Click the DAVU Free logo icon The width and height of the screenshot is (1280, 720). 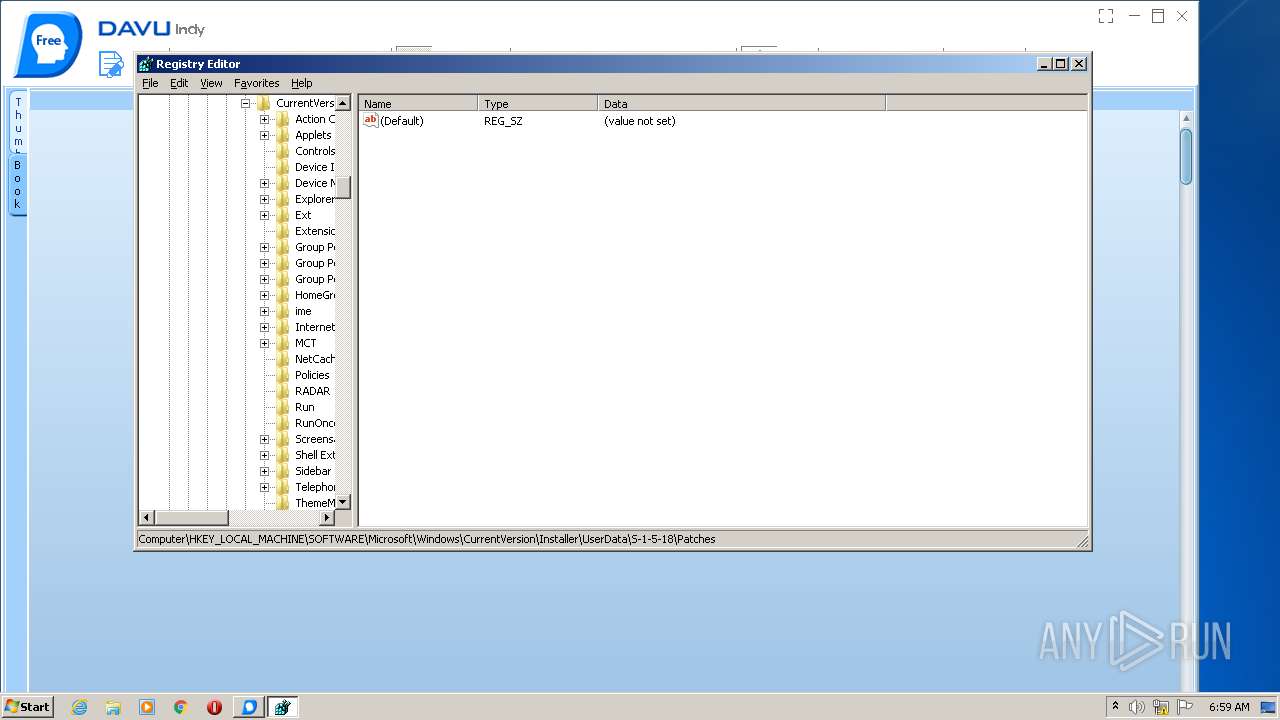pos(48,43)
